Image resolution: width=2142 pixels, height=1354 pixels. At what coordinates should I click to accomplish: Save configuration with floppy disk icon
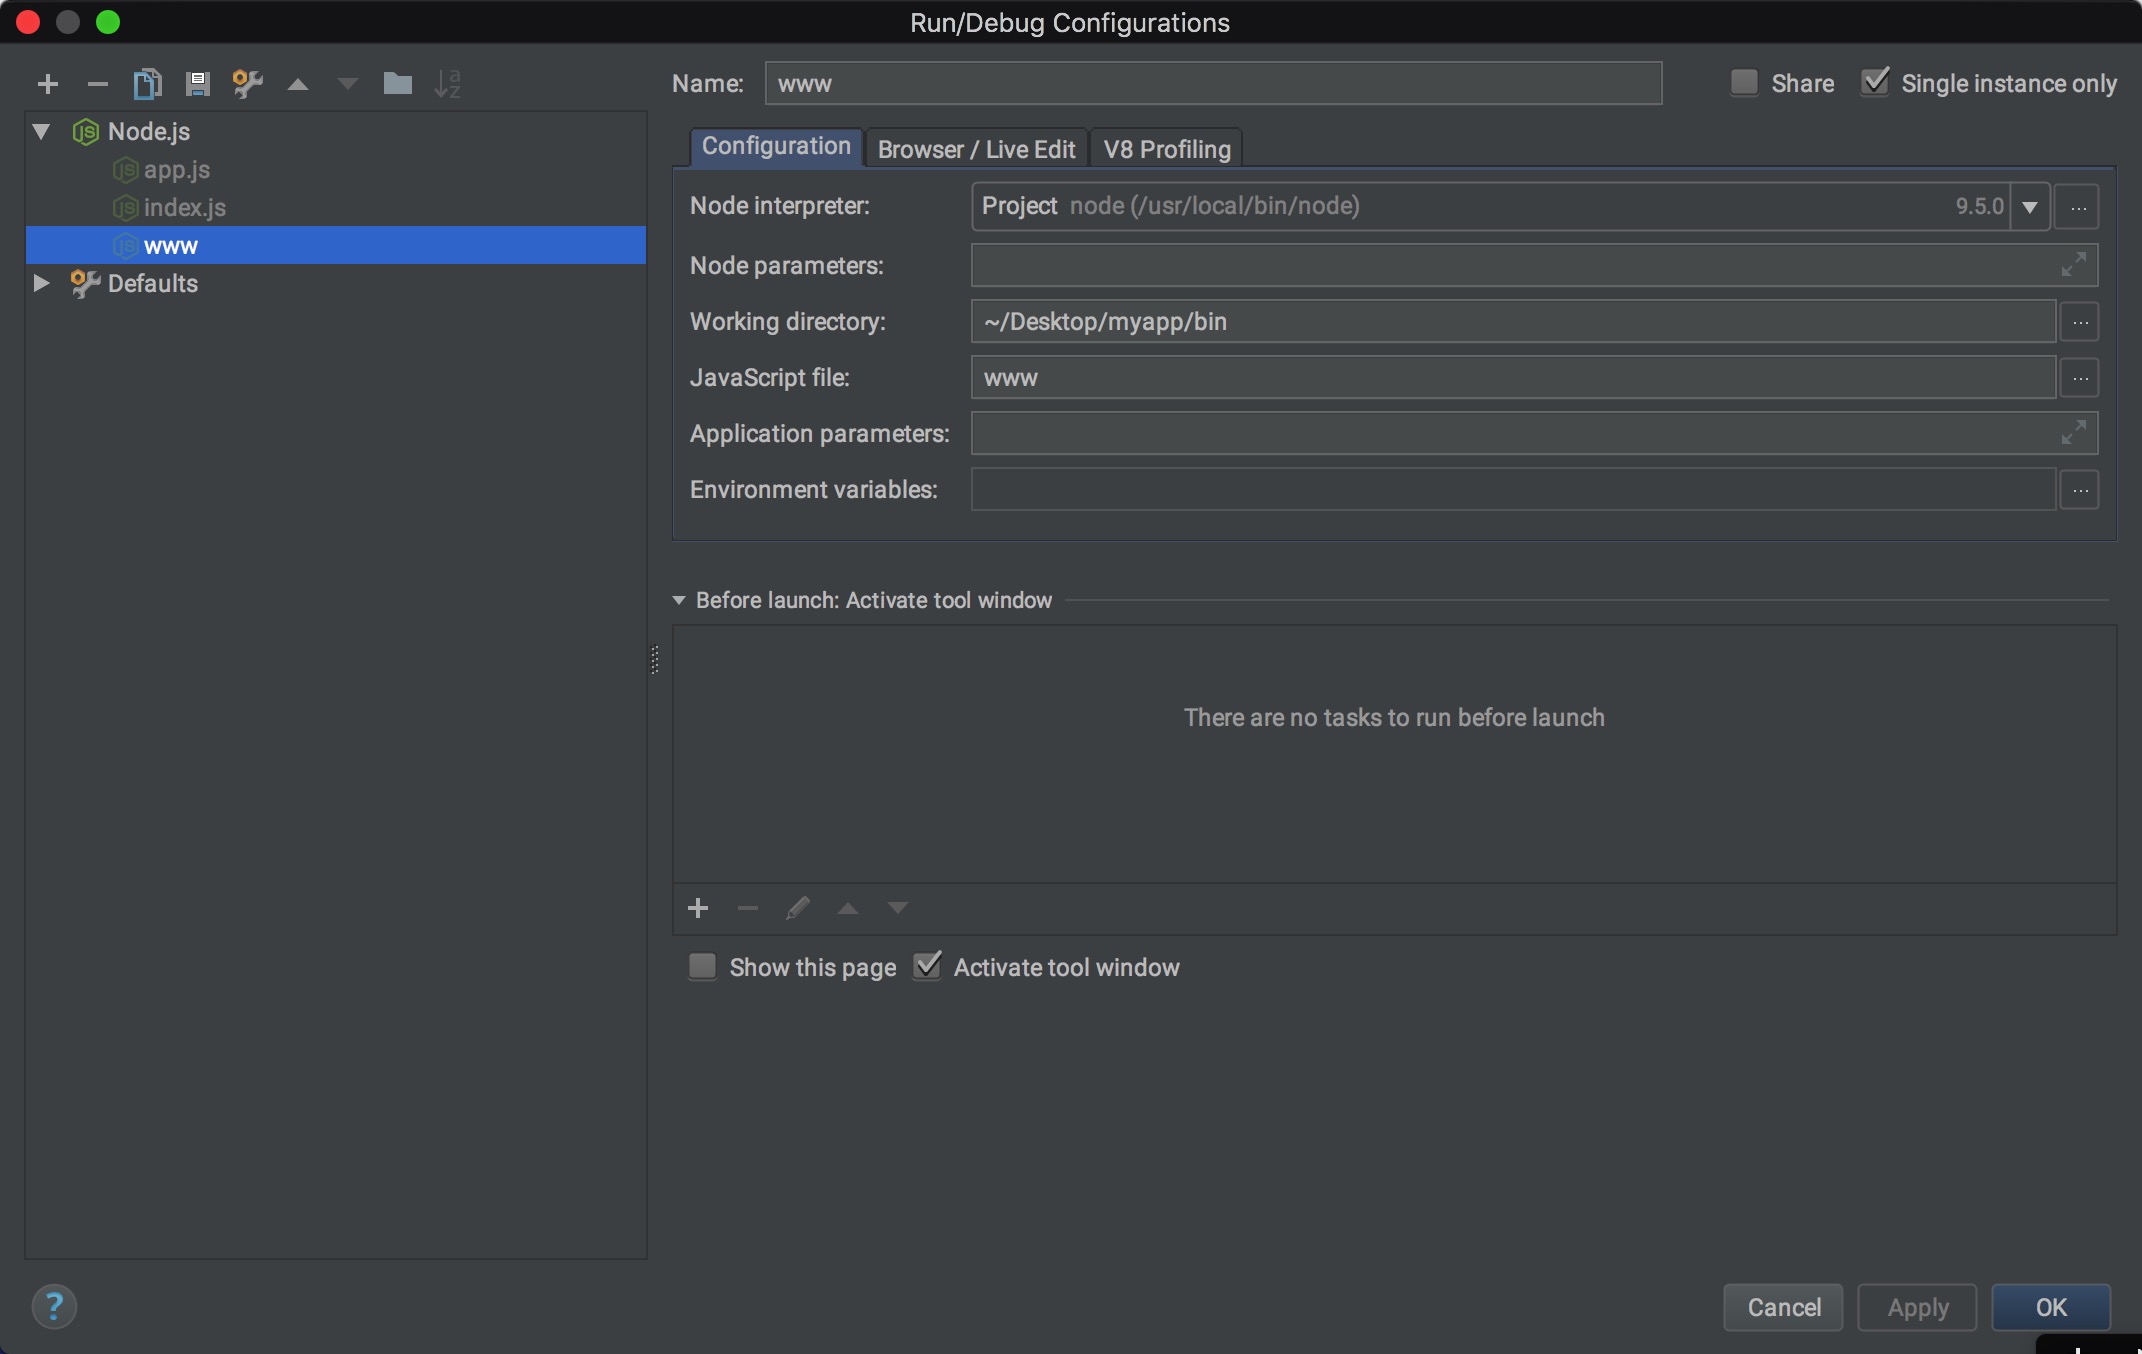pos(197,84)
